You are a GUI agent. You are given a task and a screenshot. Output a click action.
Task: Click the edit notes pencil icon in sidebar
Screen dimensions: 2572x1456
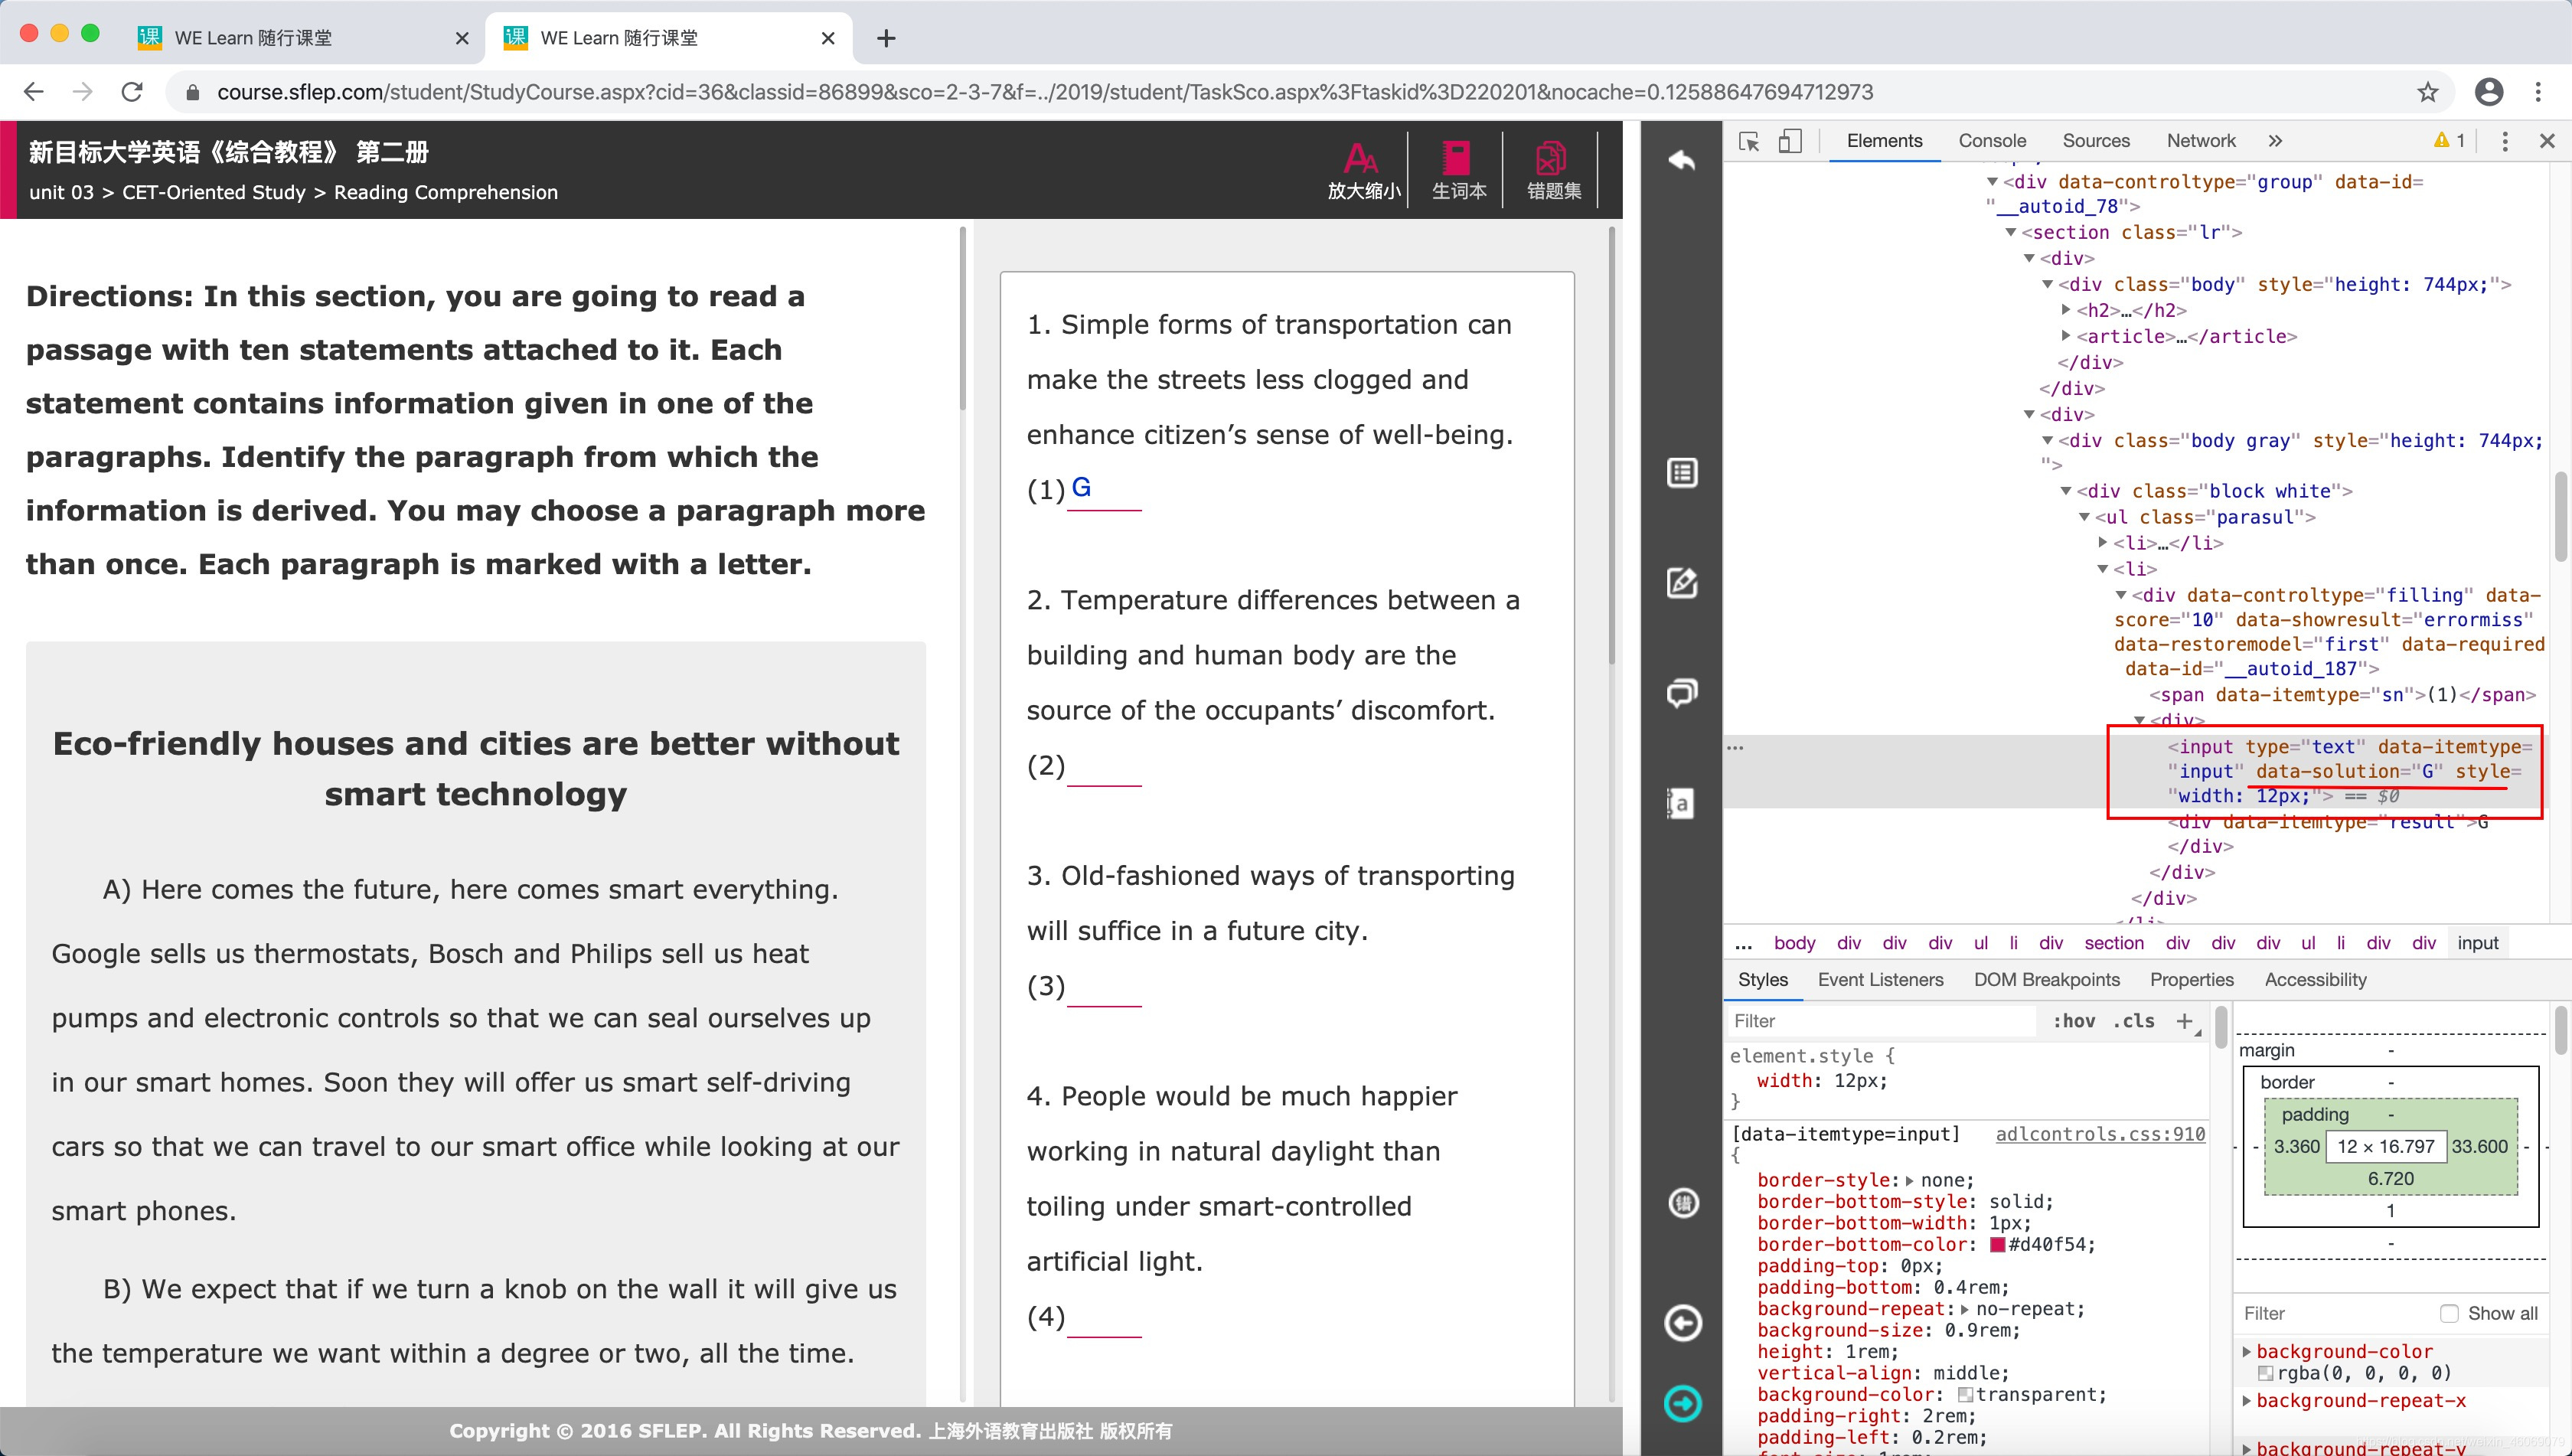[x=1682, y=583]
